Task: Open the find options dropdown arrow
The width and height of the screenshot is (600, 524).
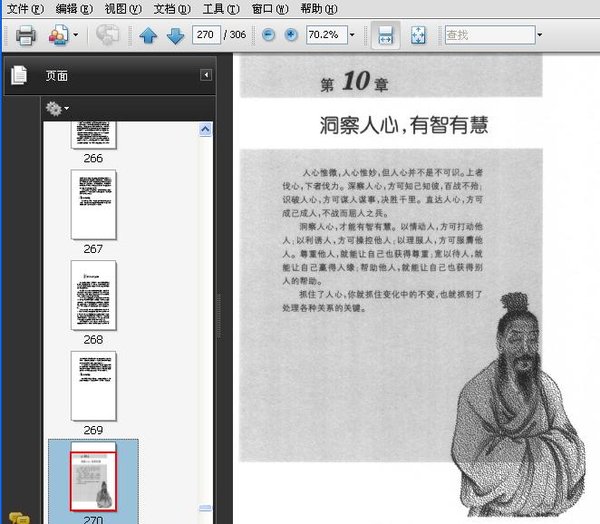Action: pos(540,35)
